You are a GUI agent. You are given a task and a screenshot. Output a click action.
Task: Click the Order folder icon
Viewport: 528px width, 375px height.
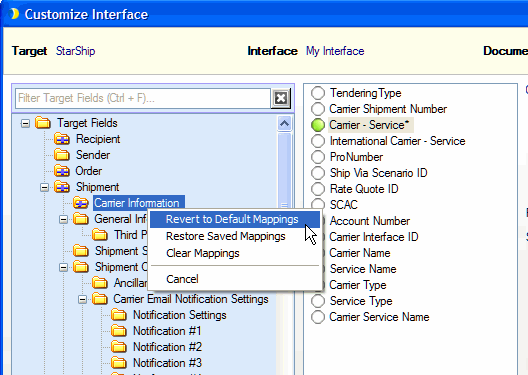62,171
